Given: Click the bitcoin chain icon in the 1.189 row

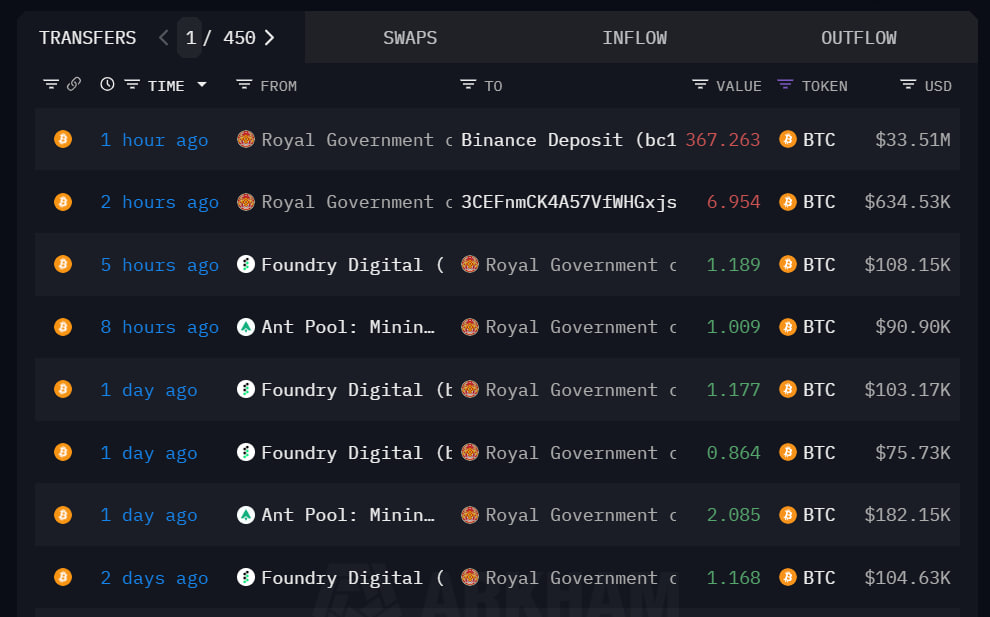Looking at the screenshot, I should point(63,264).
